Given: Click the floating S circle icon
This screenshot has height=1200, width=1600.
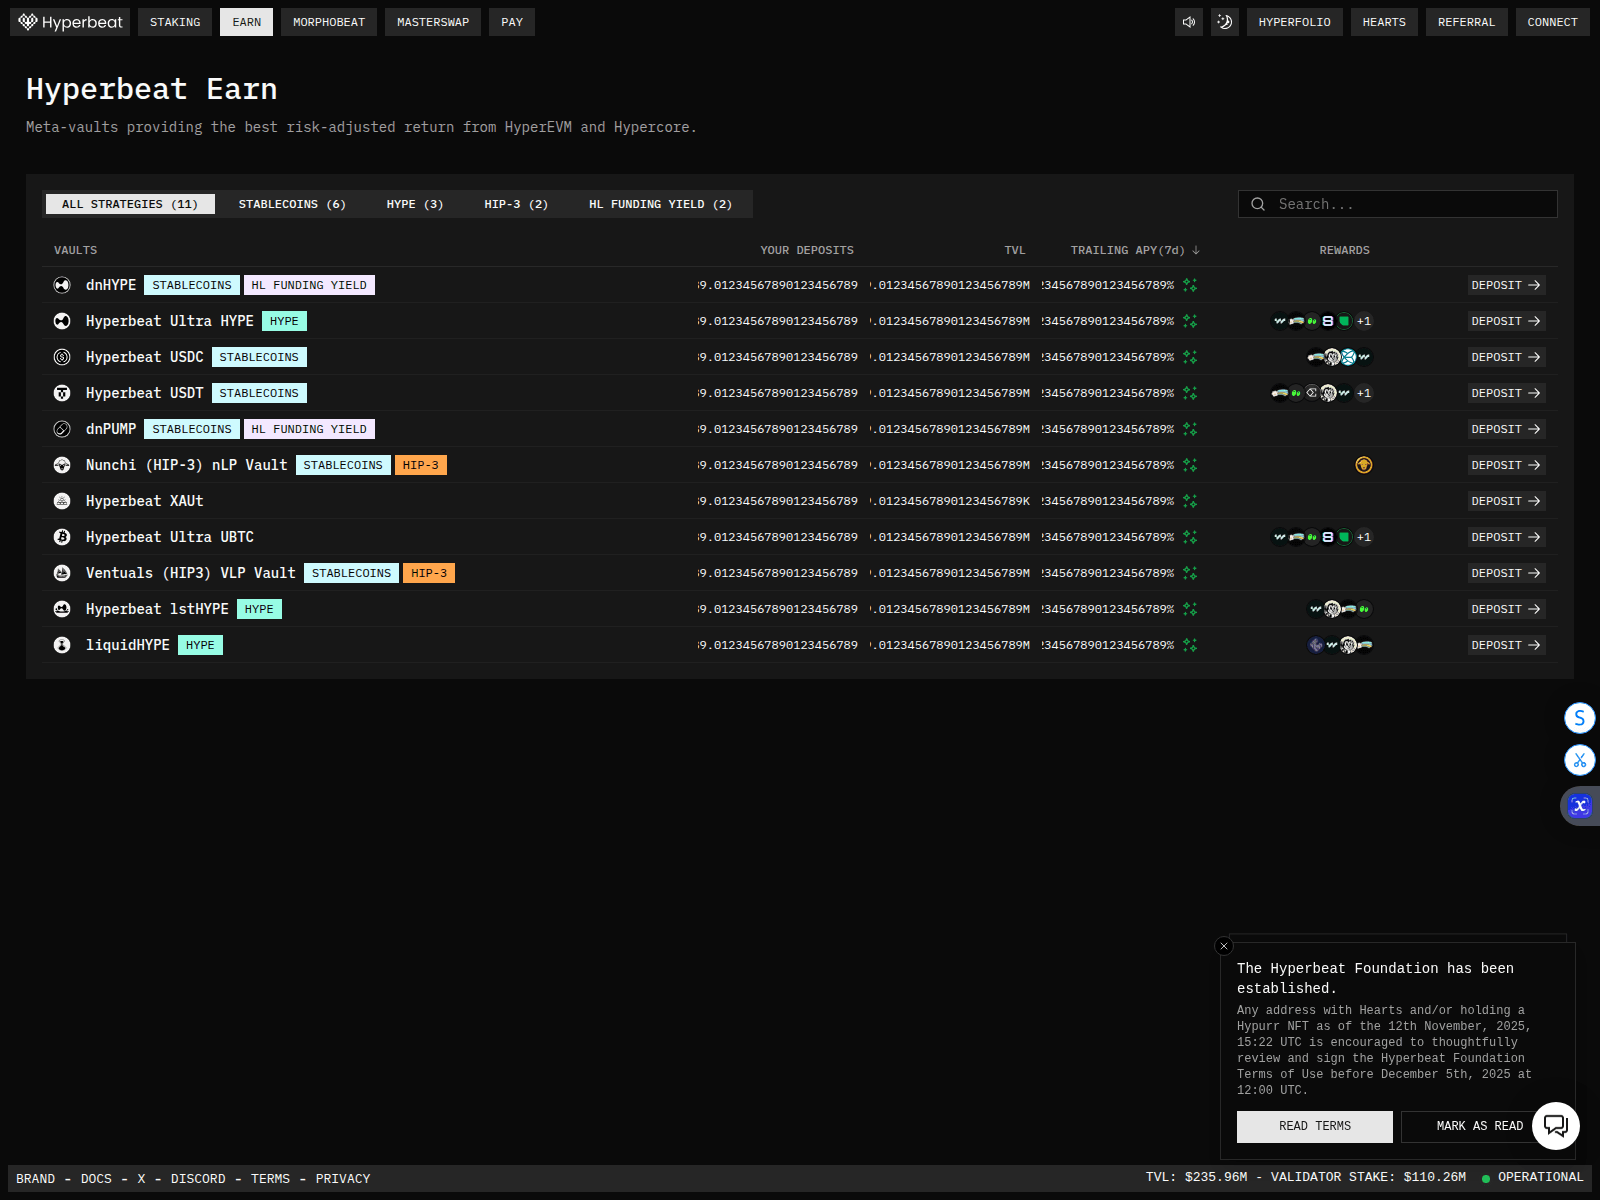Looking at the screenshot, I should [1579, 717].
